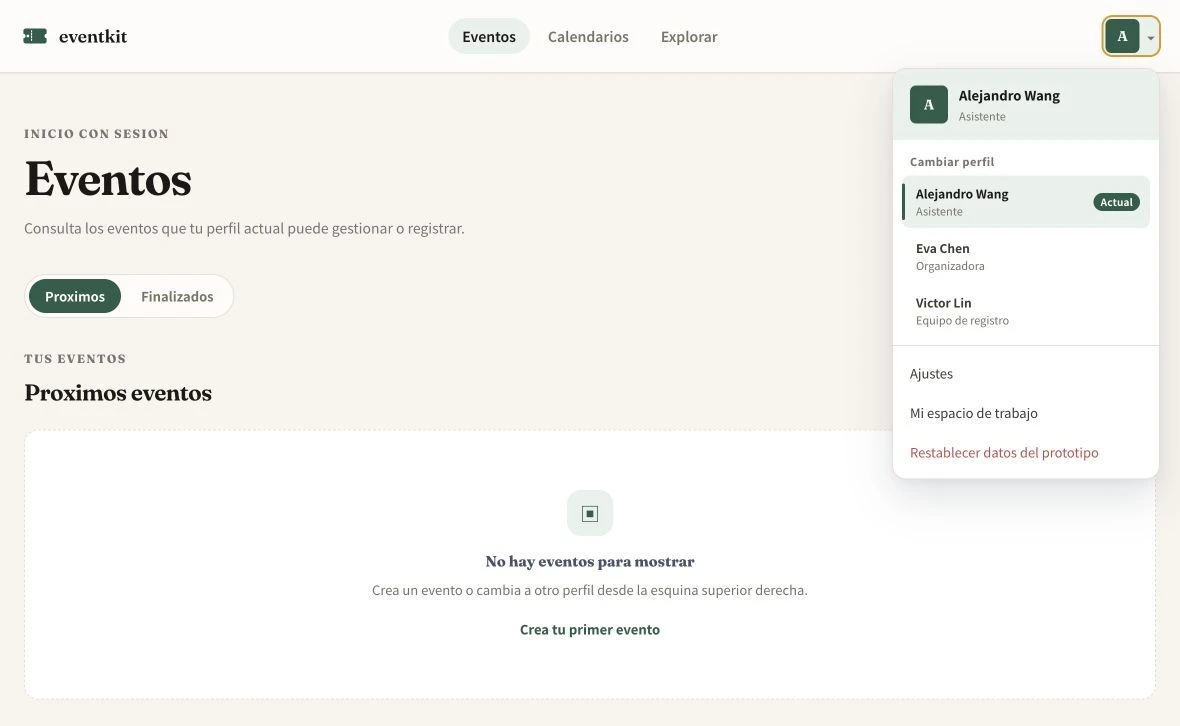1180x726 pixels.
Task: Open Mi espacio de trabajo
Action: (x=1025, y=413)
